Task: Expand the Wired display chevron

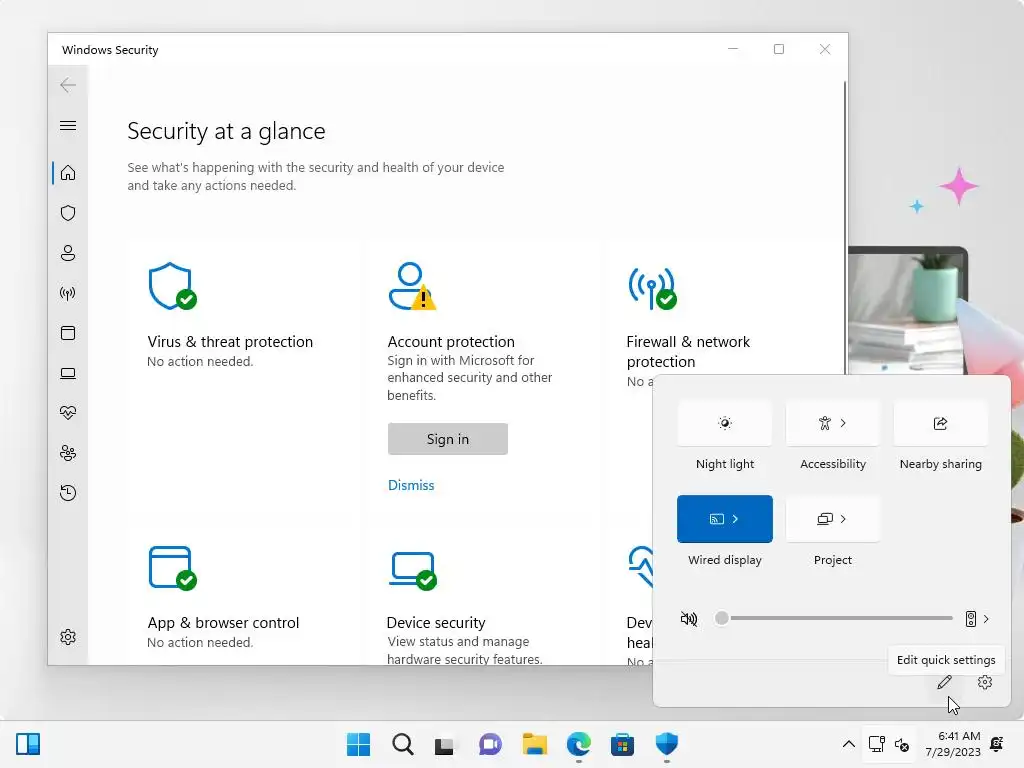Action: [735, 519]
